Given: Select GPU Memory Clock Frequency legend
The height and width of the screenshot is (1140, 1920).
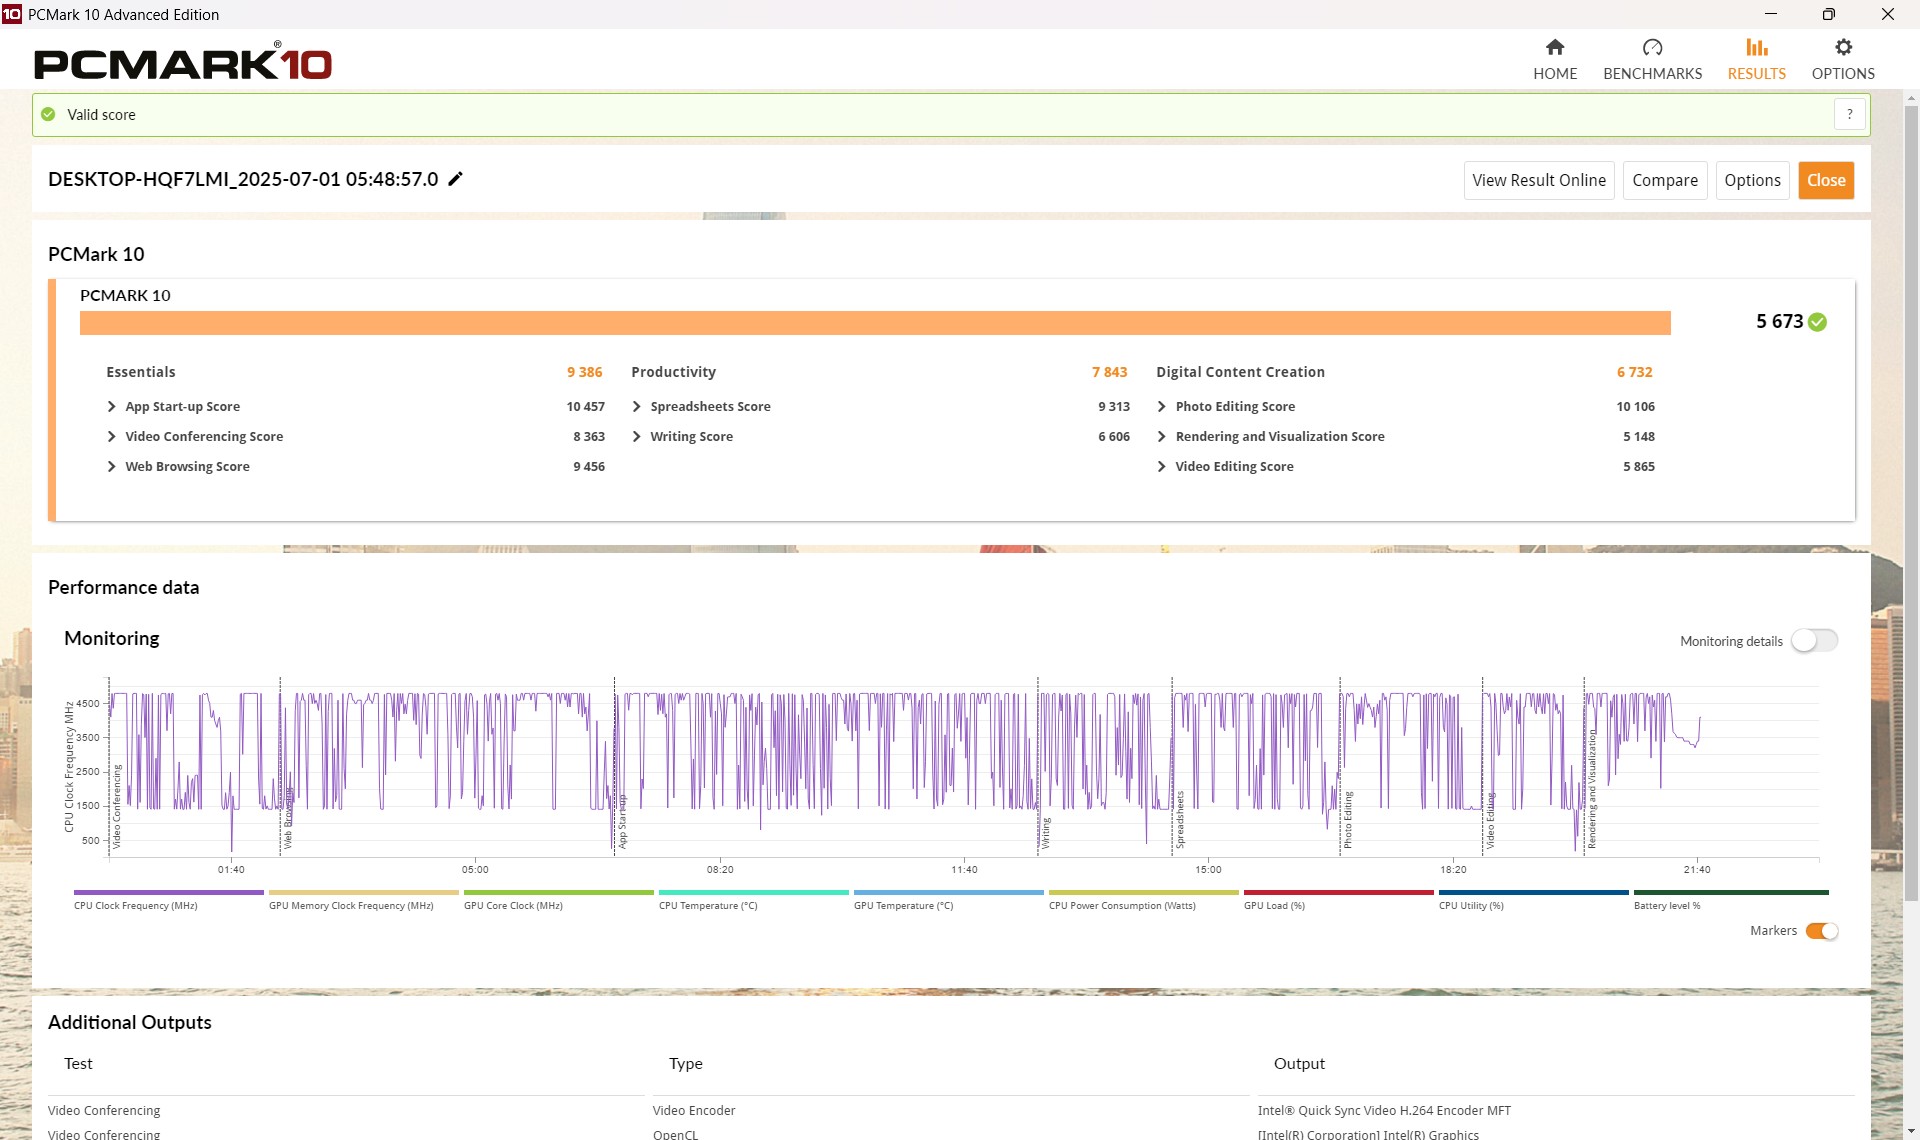Looking at the screenshot, I should 363,901.
